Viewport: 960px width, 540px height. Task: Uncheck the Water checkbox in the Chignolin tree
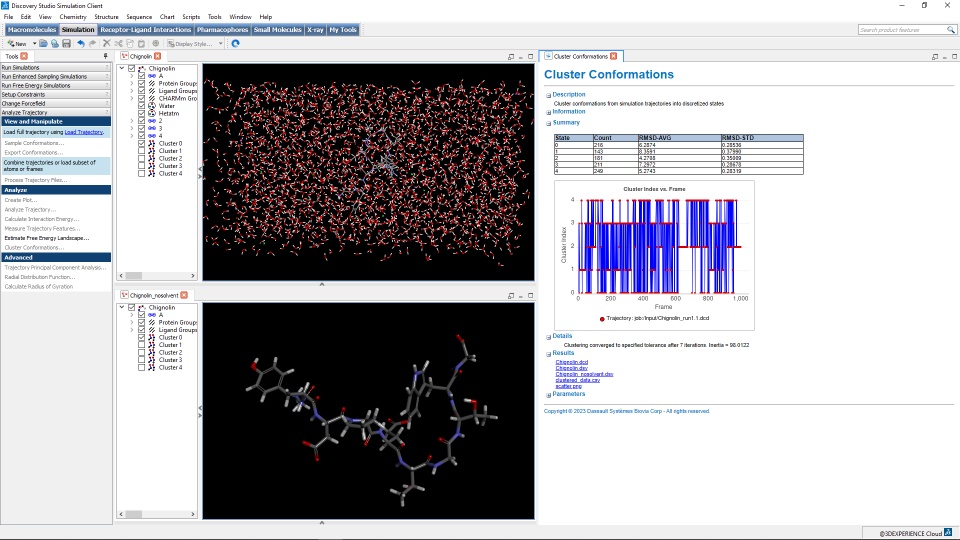[x=142, y=106]
